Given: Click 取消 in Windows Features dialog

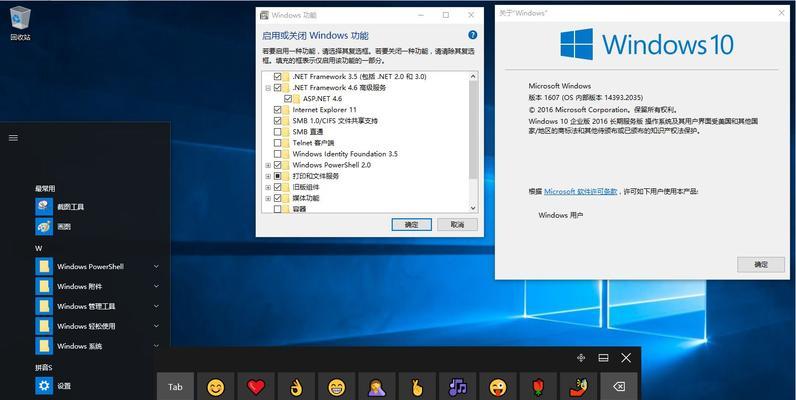Looking at the screenshot, I should 457,224.
